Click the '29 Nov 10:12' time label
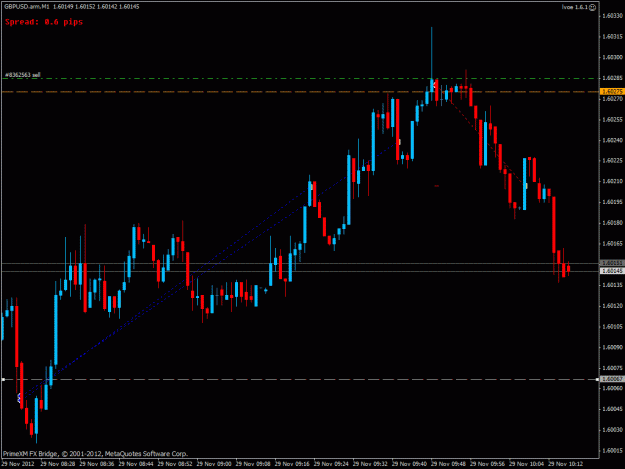 566,464
